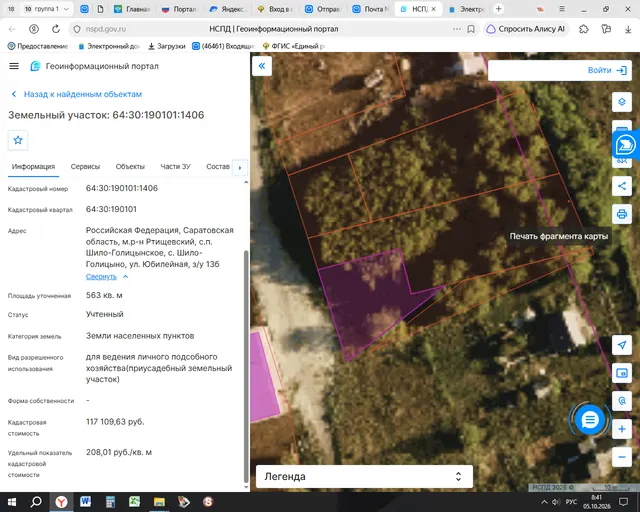This screenshot has width=640, height=512.
Task: Open File Explorer from the taskbar
Action: click(159, 502)
